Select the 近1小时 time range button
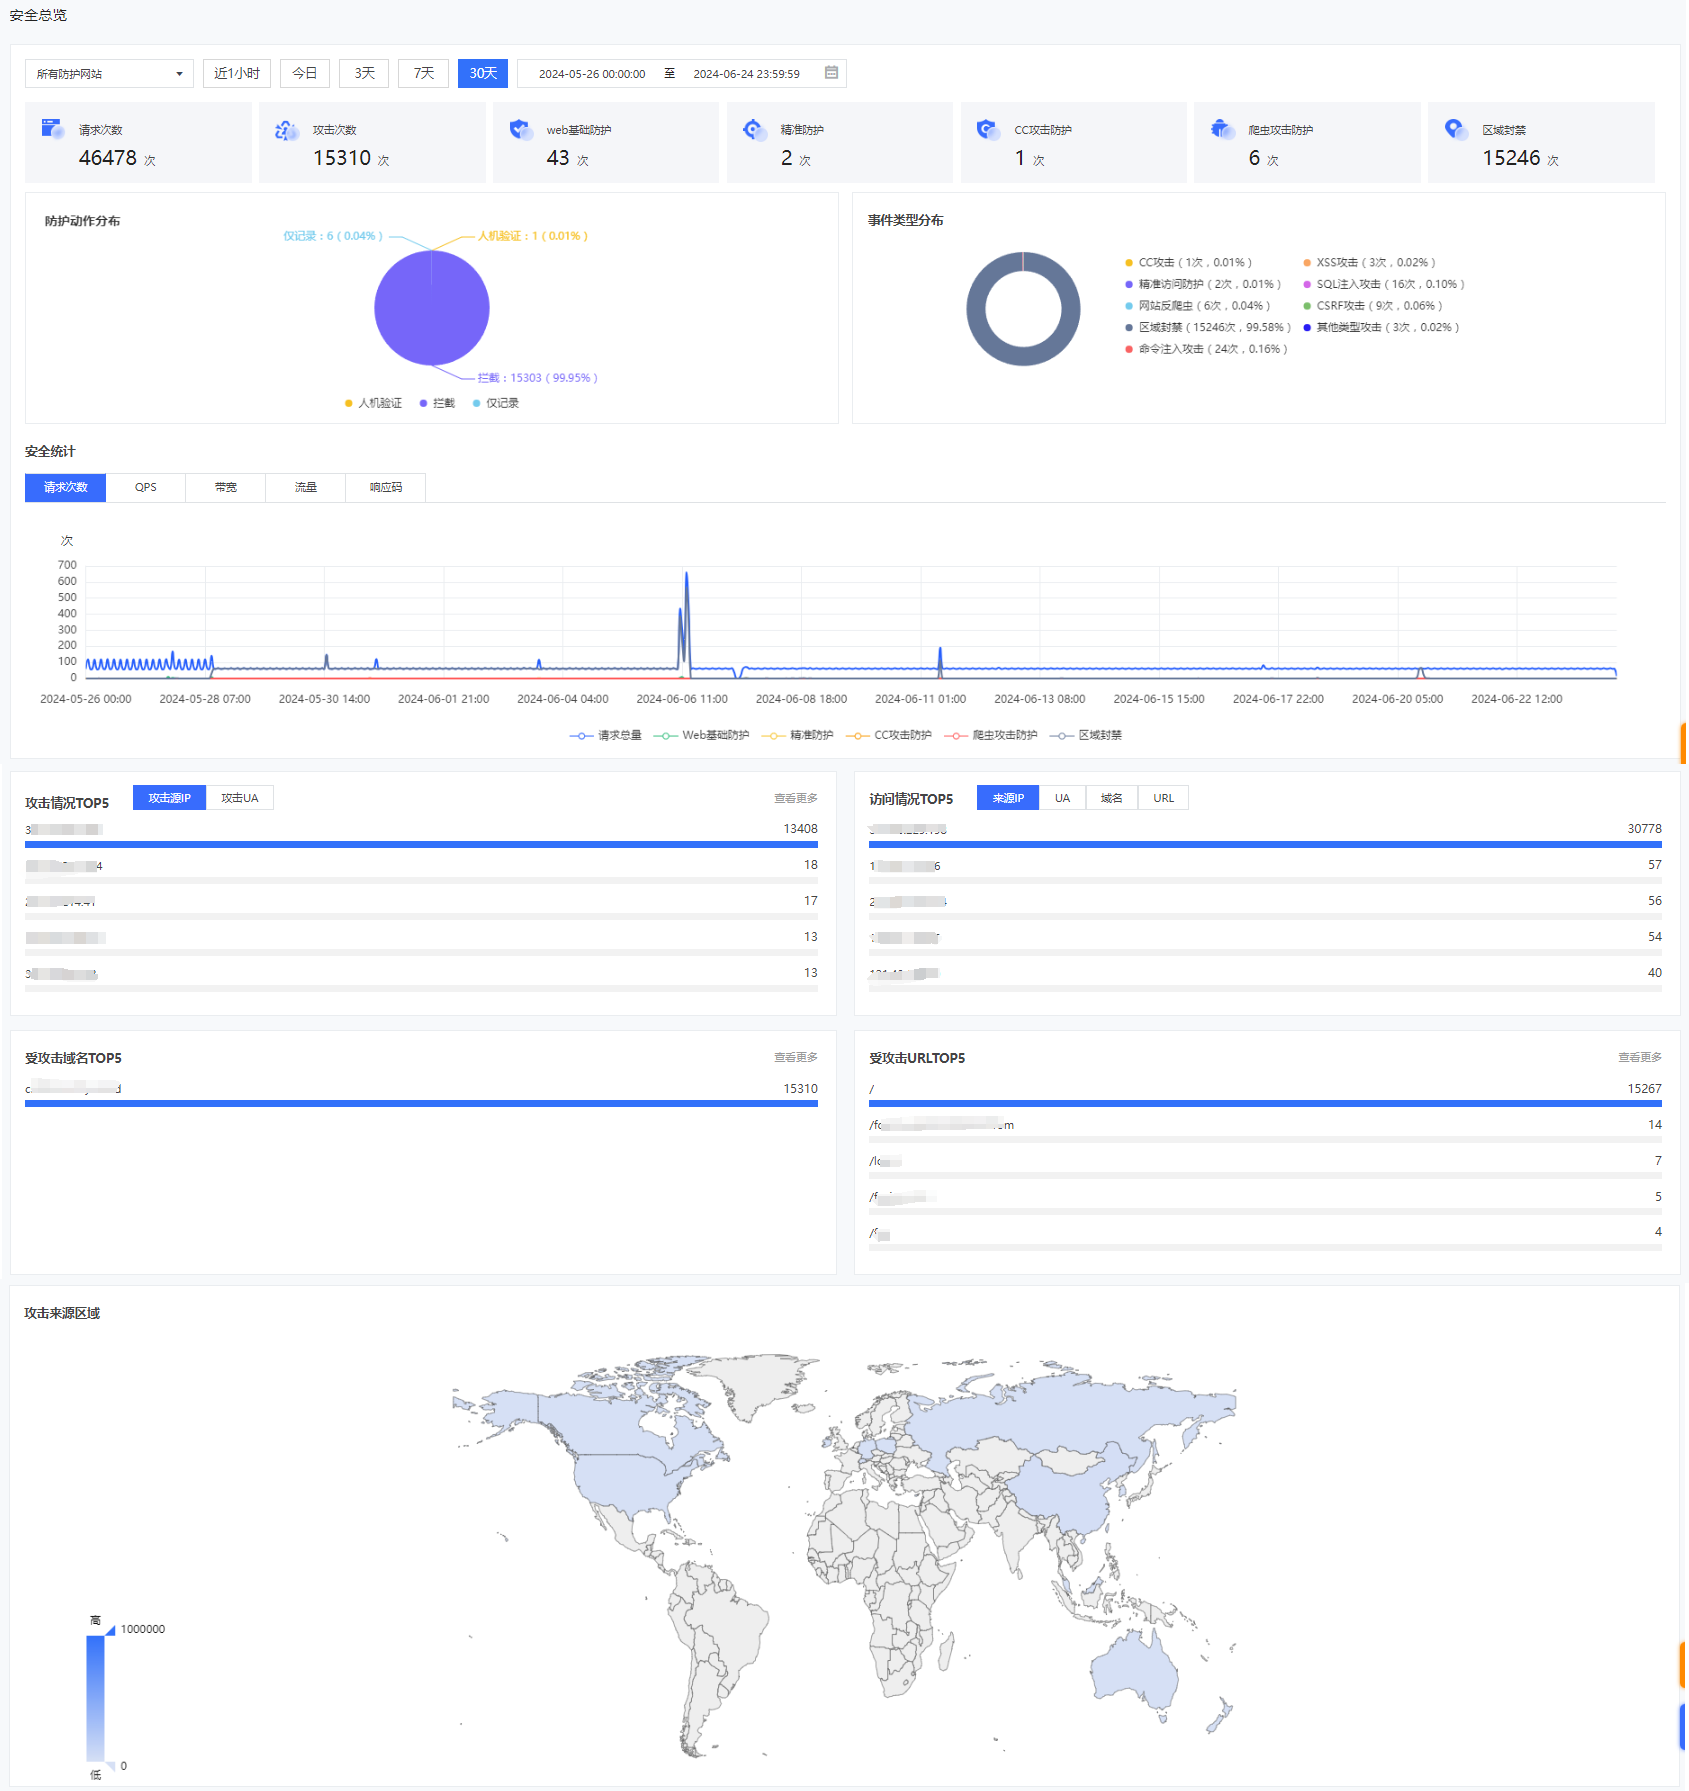Viewport: 1689px width, 1791px height. pos(236,74)
